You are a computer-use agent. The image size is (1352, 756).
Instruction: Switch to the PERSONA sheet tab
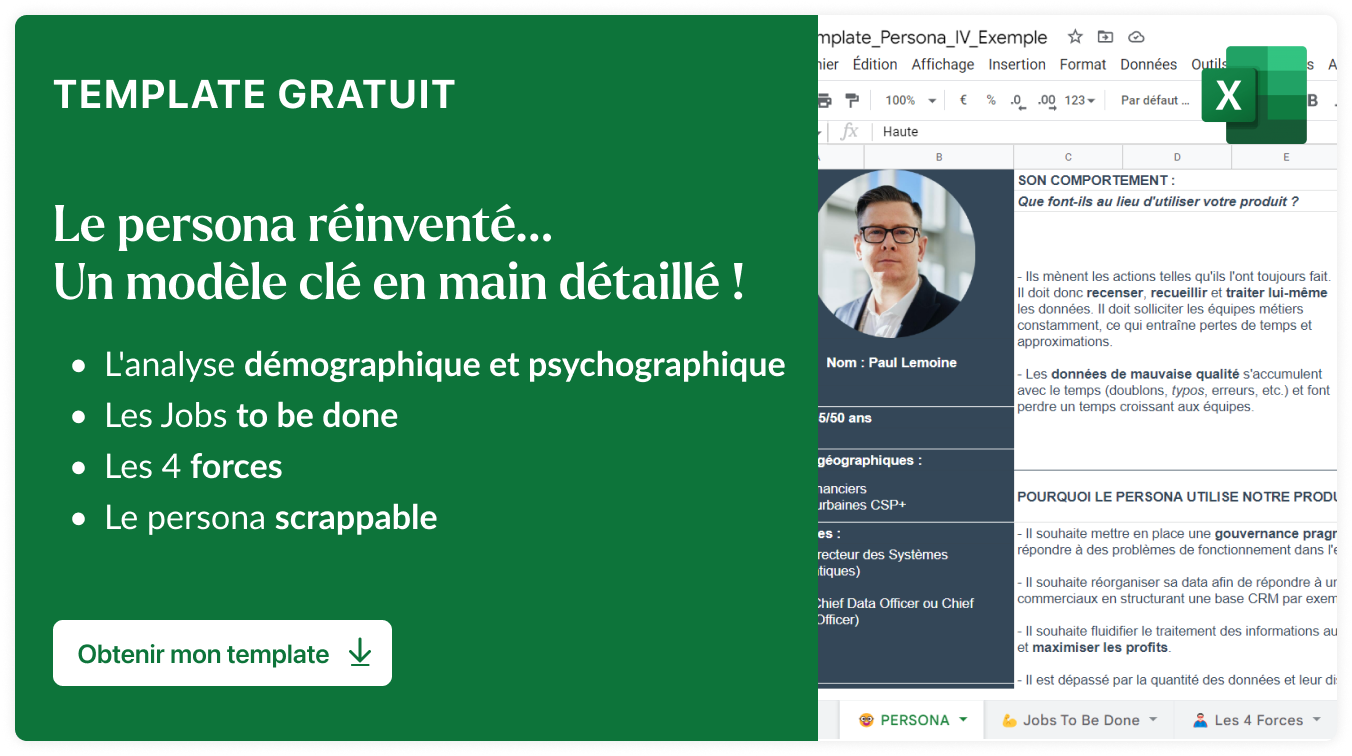[911, 719]
